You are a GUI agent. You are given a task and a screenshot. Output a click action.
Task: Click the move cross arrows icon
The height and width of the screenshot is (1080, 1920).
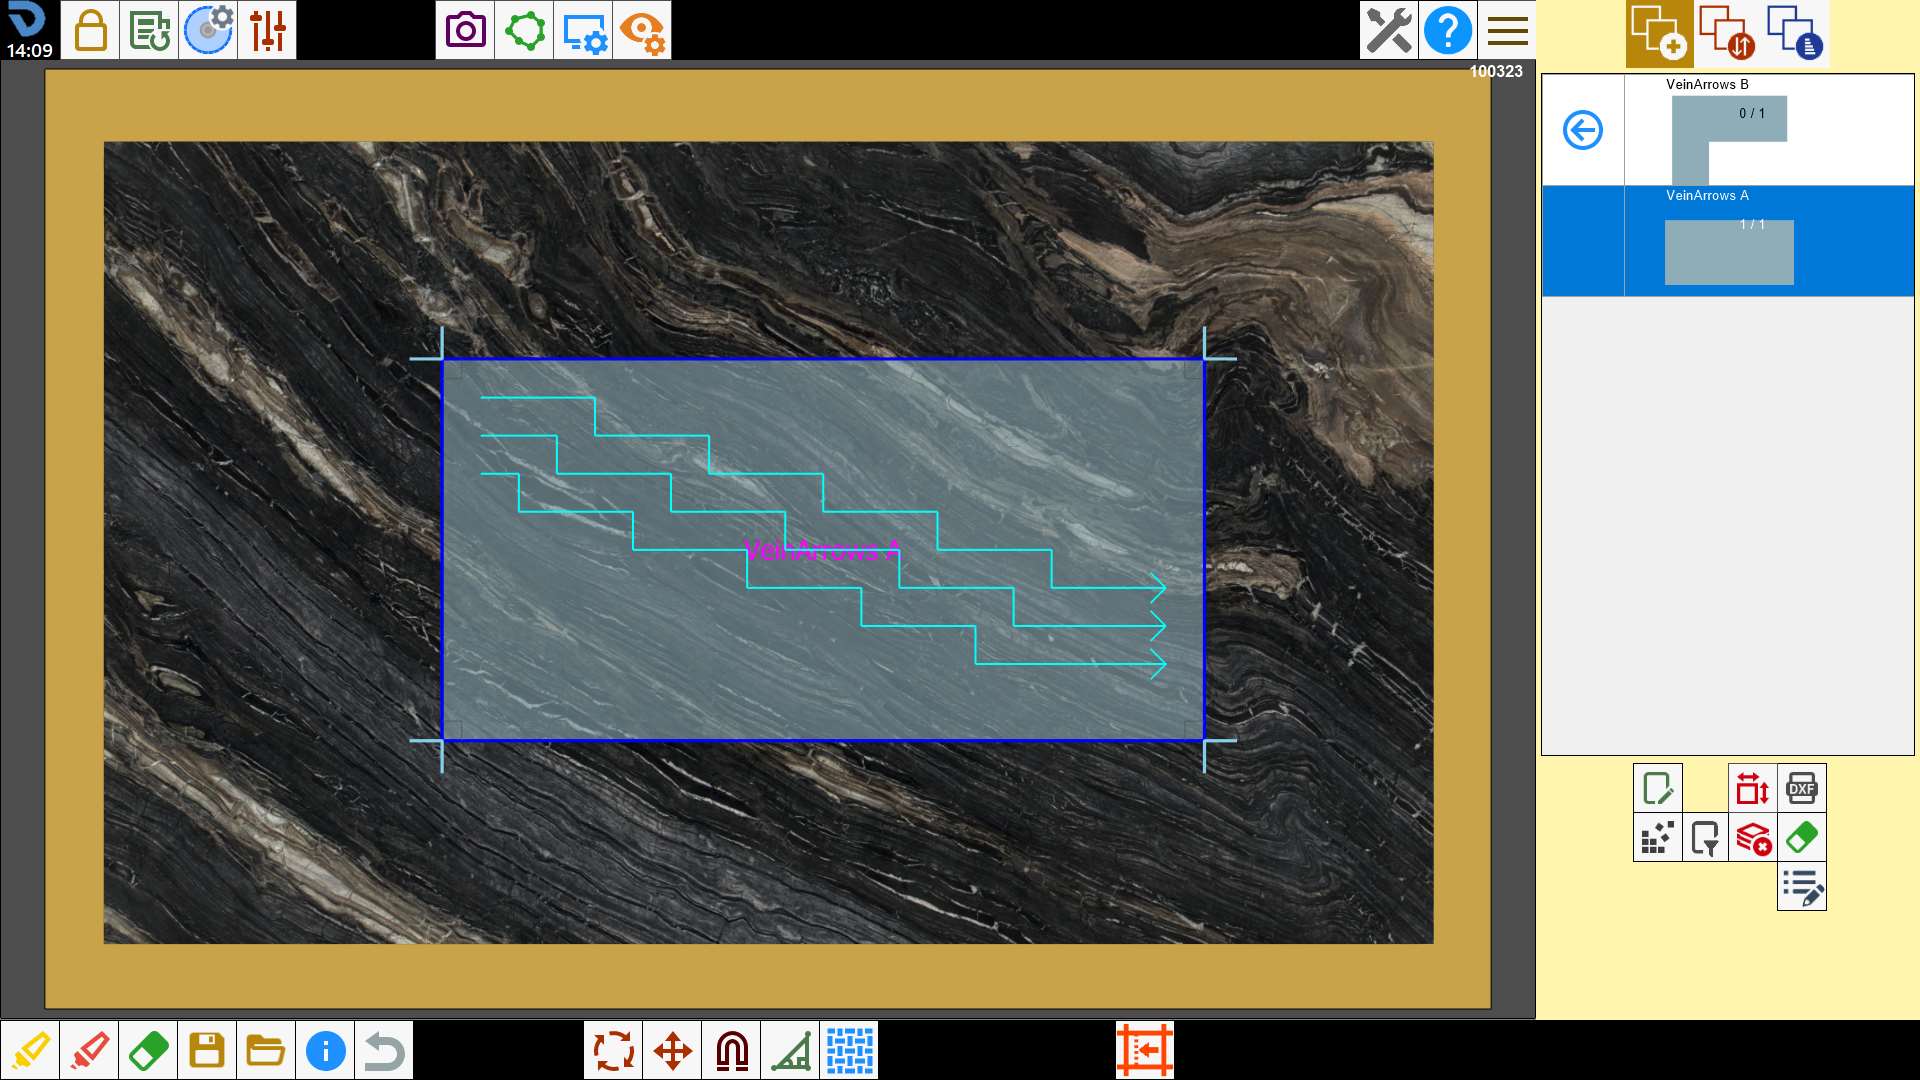(x=673, y=1050)
